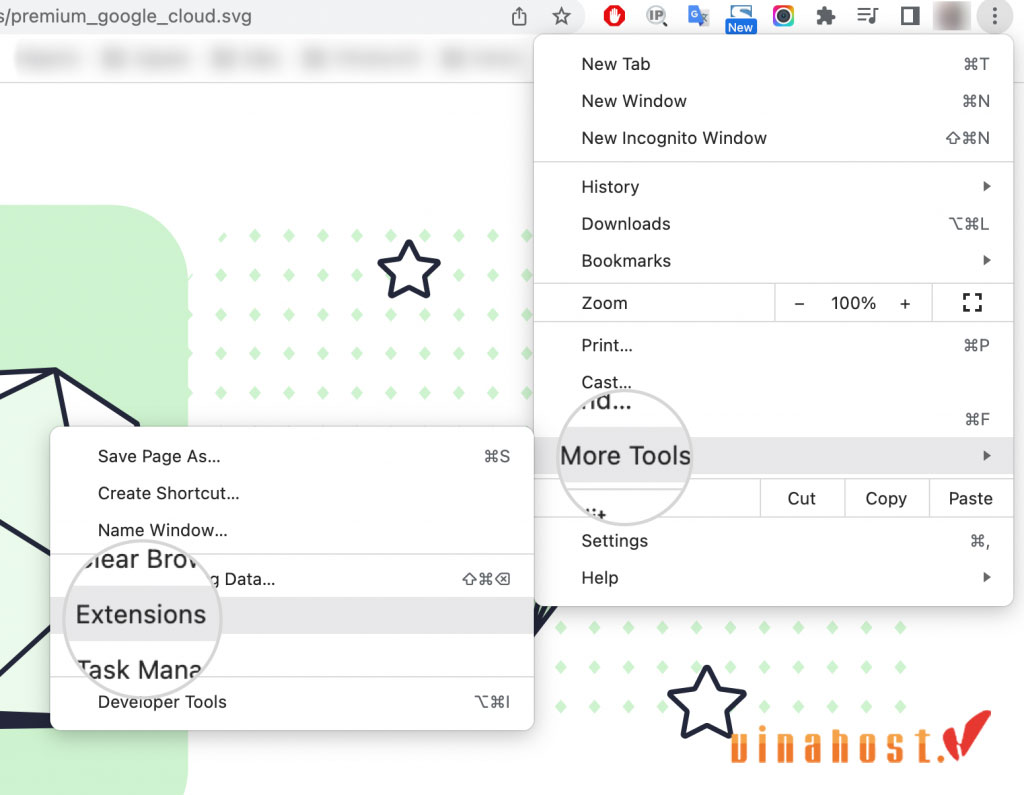Open Settings from the menu

pos(773,541)
